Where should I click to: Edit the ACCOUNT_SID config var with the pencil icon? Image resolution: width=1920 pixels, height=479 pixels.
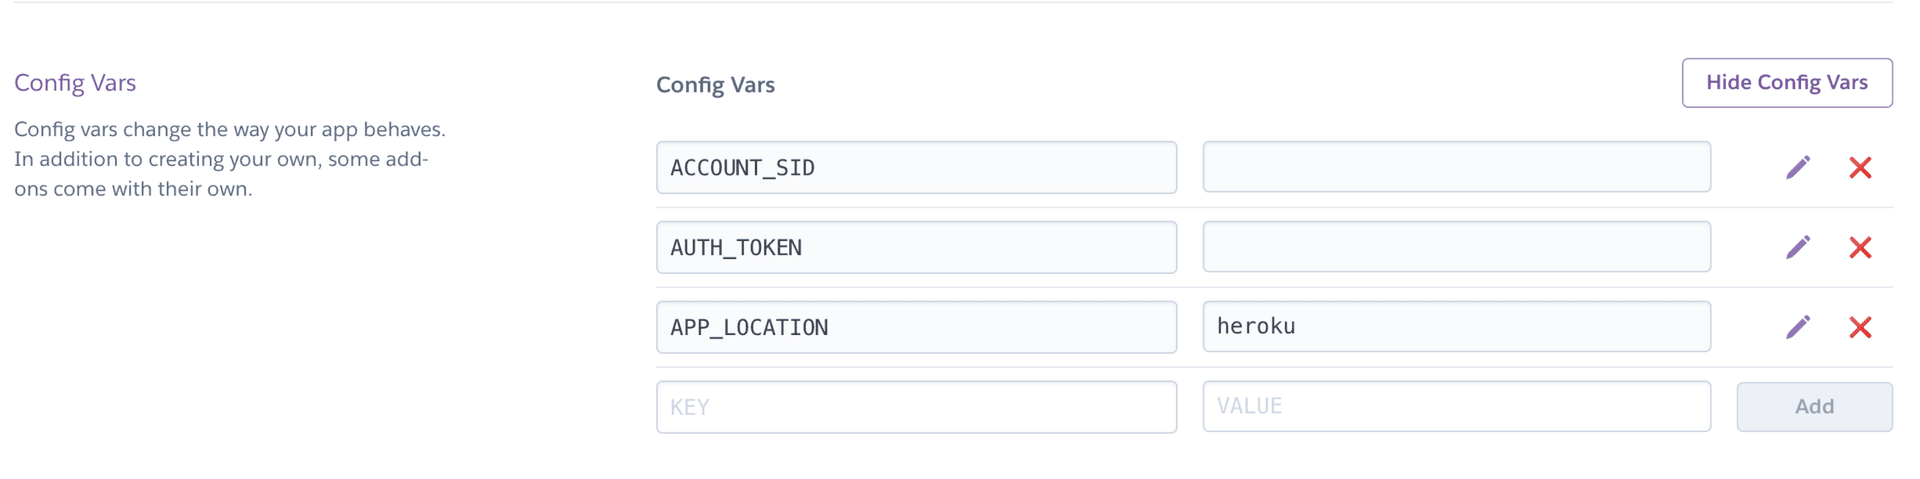coord(1798,167)
